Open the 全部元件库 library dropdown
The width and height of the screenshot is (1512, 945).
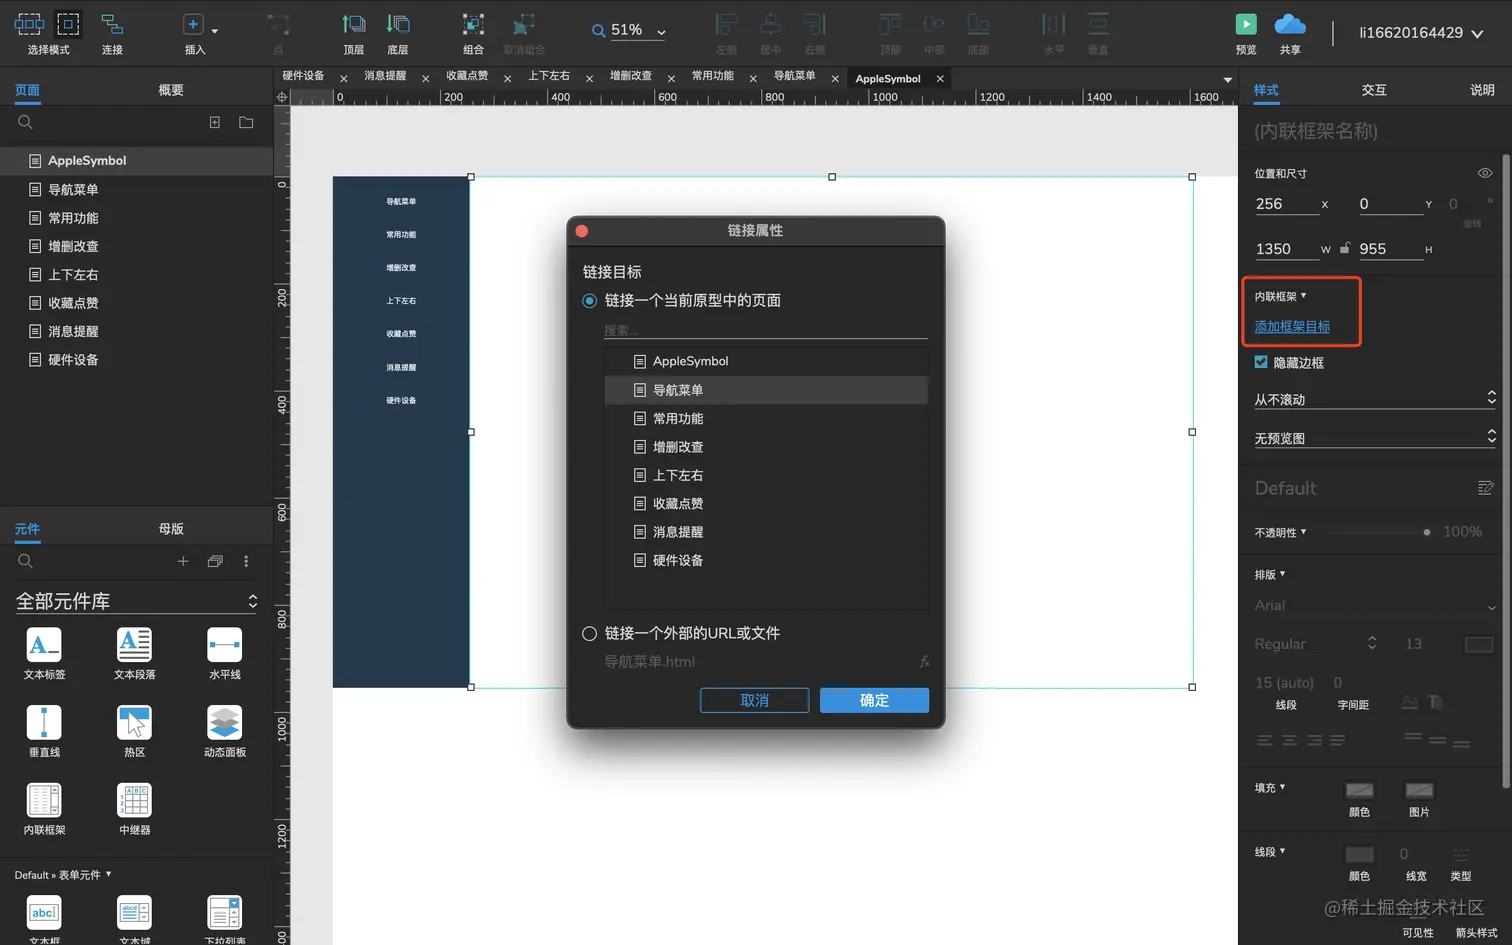pyautogui.click(x=136, y=601)
